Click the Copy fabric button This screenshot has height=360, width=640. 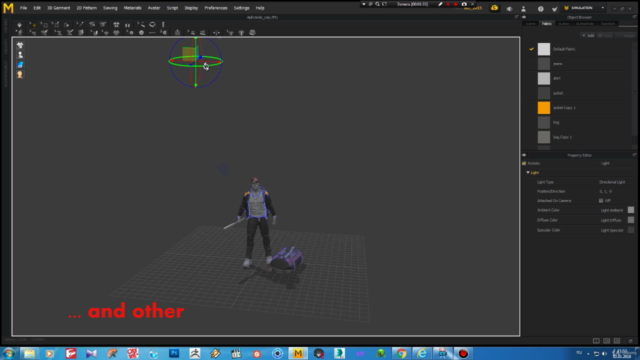(605, 36)
